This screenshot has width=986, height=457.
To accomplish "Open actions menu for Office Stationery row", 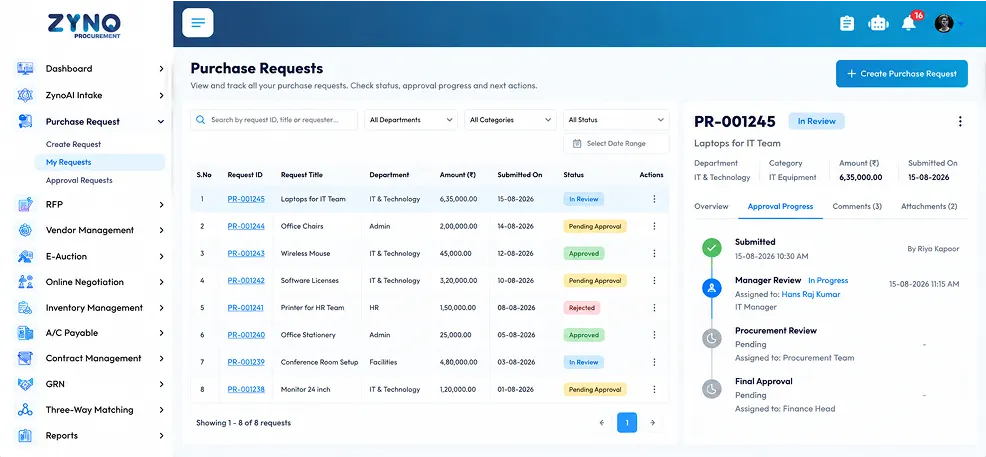I will (x=654, y=335).
